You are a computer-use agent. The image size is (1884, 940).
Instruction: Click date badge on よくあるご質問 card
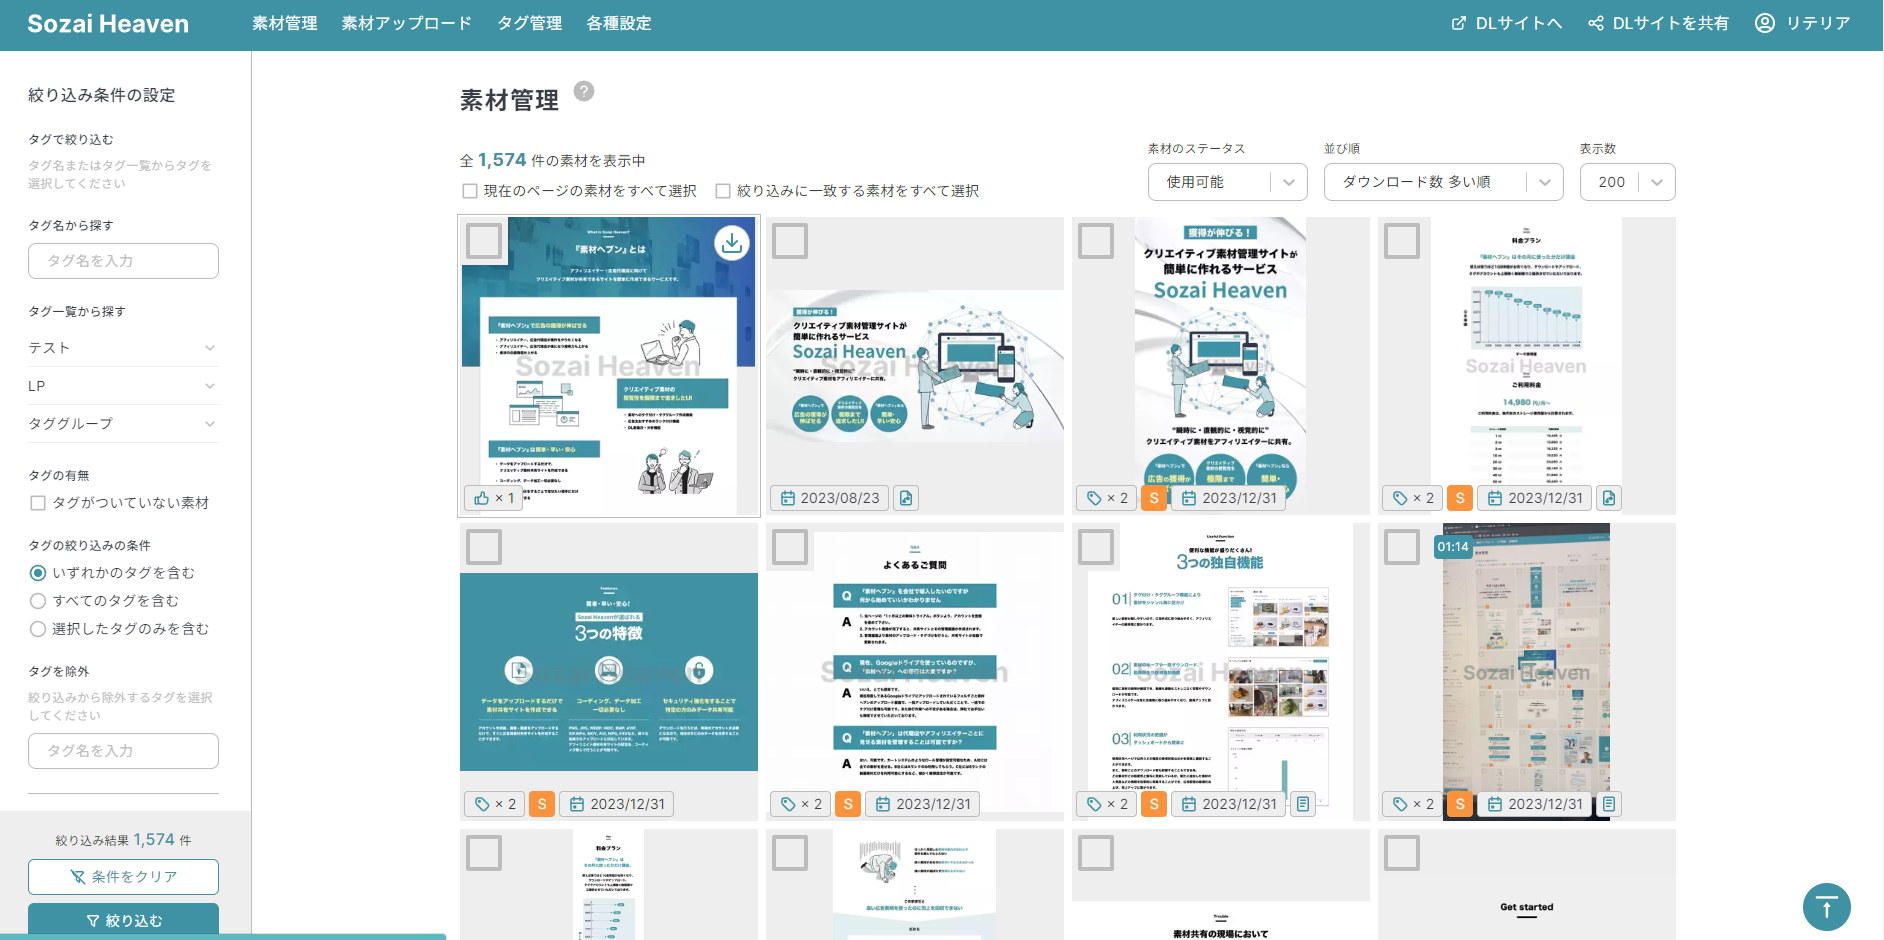pos(923,804)
